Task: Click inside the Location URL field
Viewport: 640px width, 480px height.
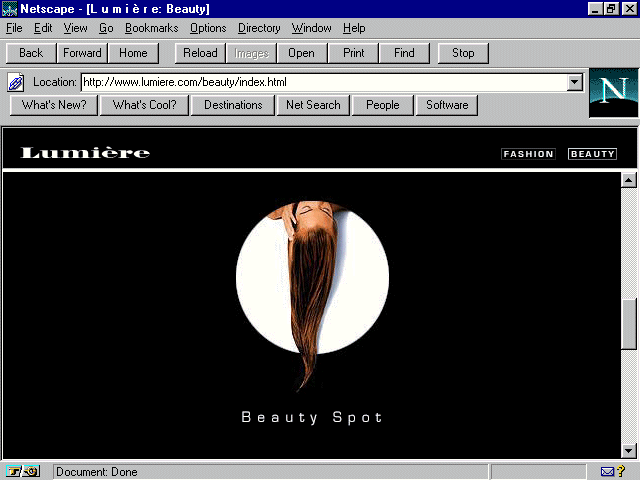Action: [320, 82]
